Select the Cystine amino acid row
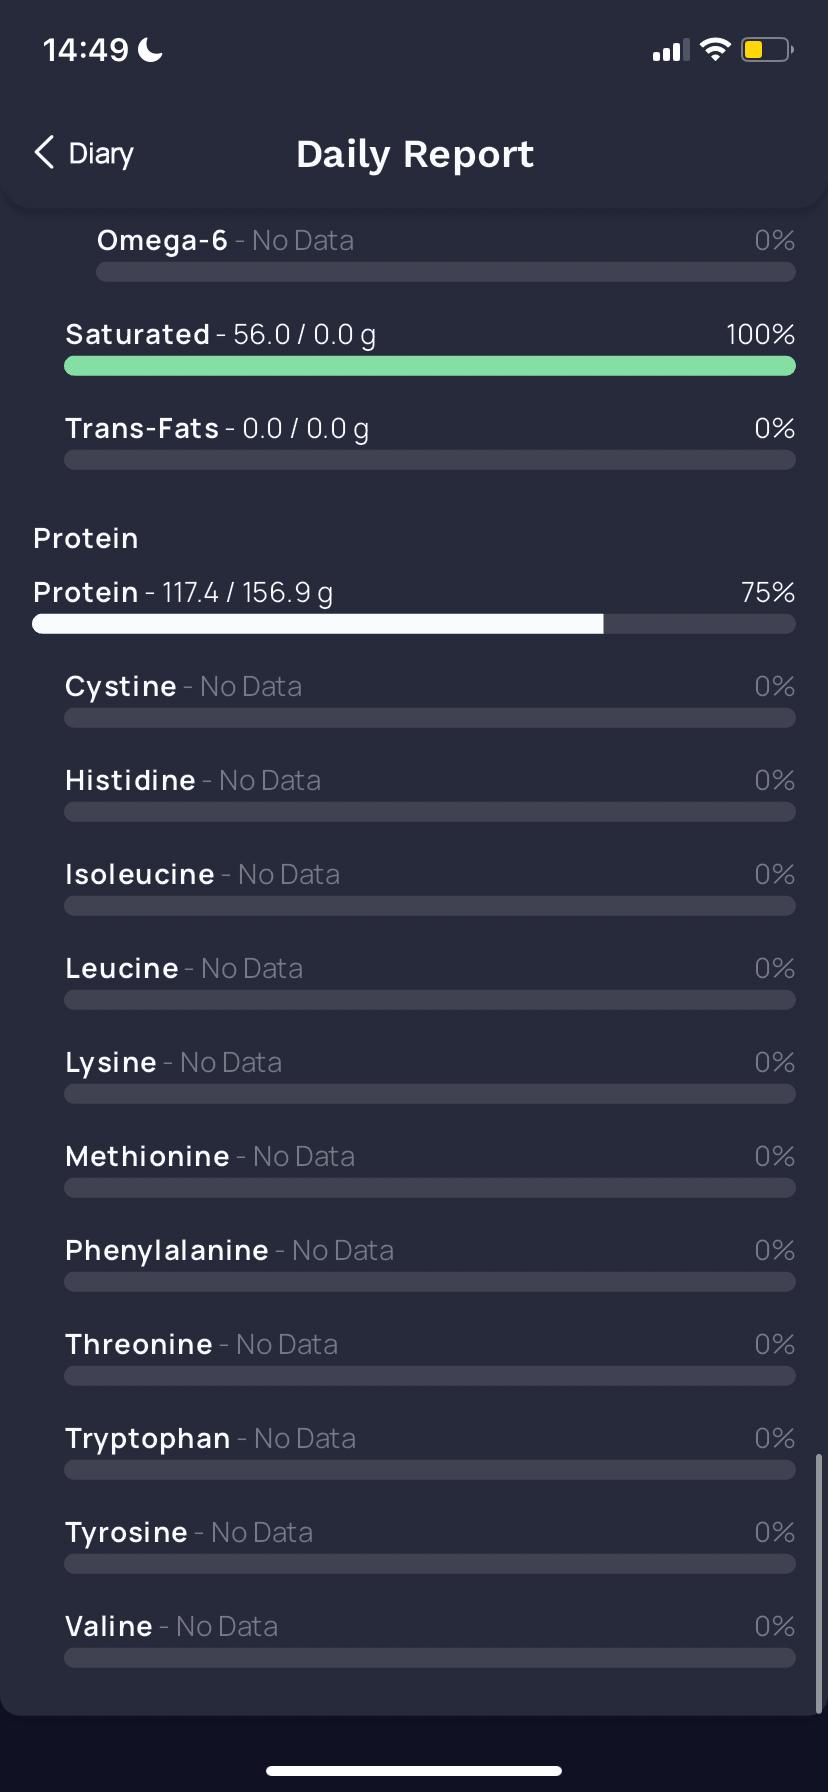This screenshot has height=1792, width=828. coord(430,700)
